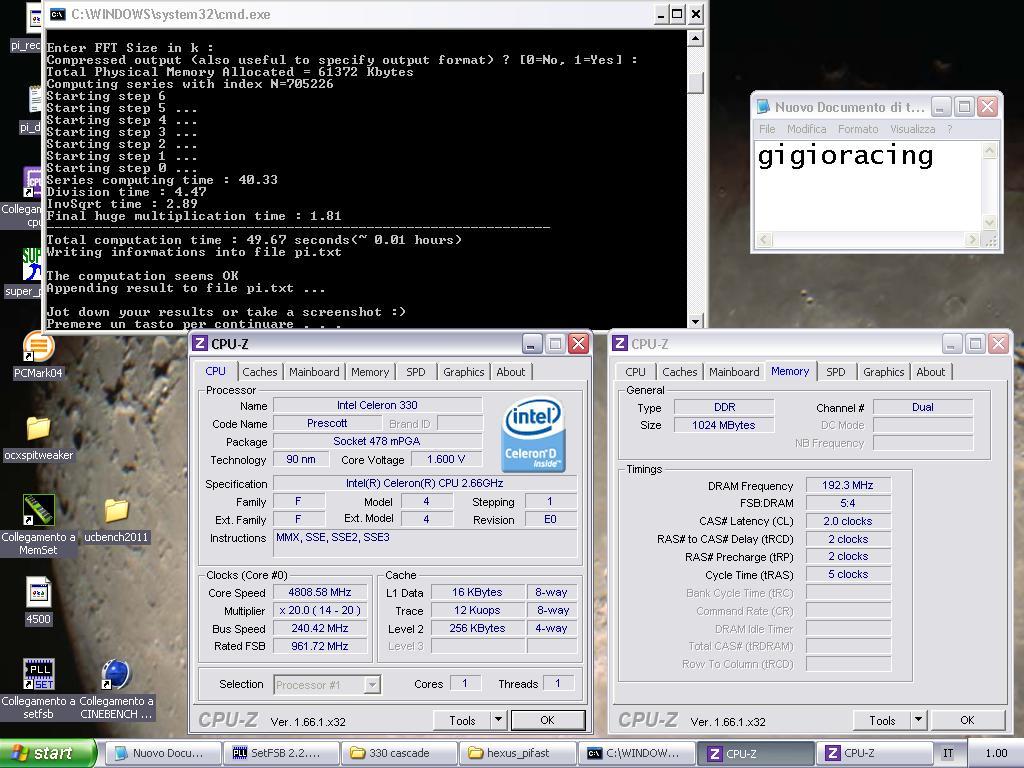Image resolution: width=1024 pixels, height=768 pixels.
Task: Switch to CPU tab in right CPU-Z window
Action: (x=635, y=372)
